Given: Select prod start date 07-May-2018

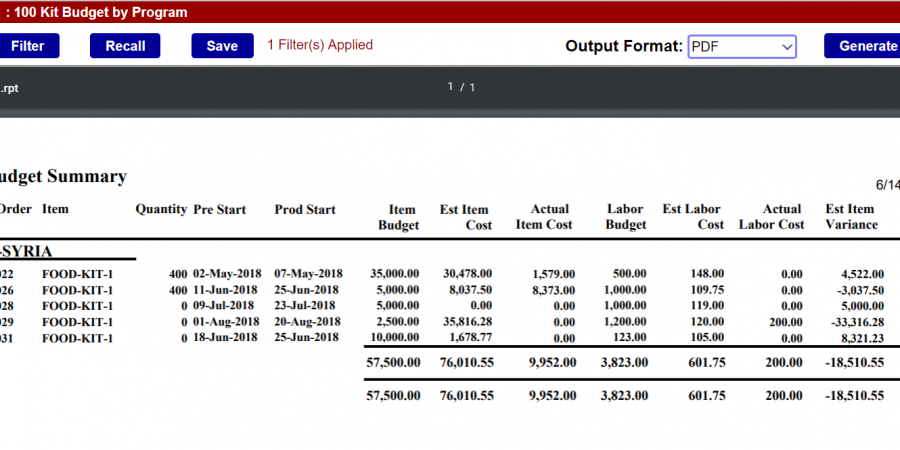Looking at the screenshot, I should (308, 274).
